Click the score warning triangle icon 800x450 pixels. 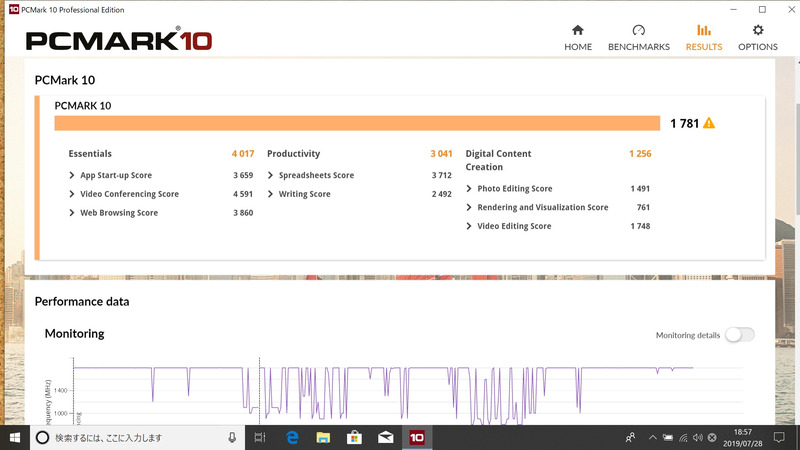pos(709,123)
